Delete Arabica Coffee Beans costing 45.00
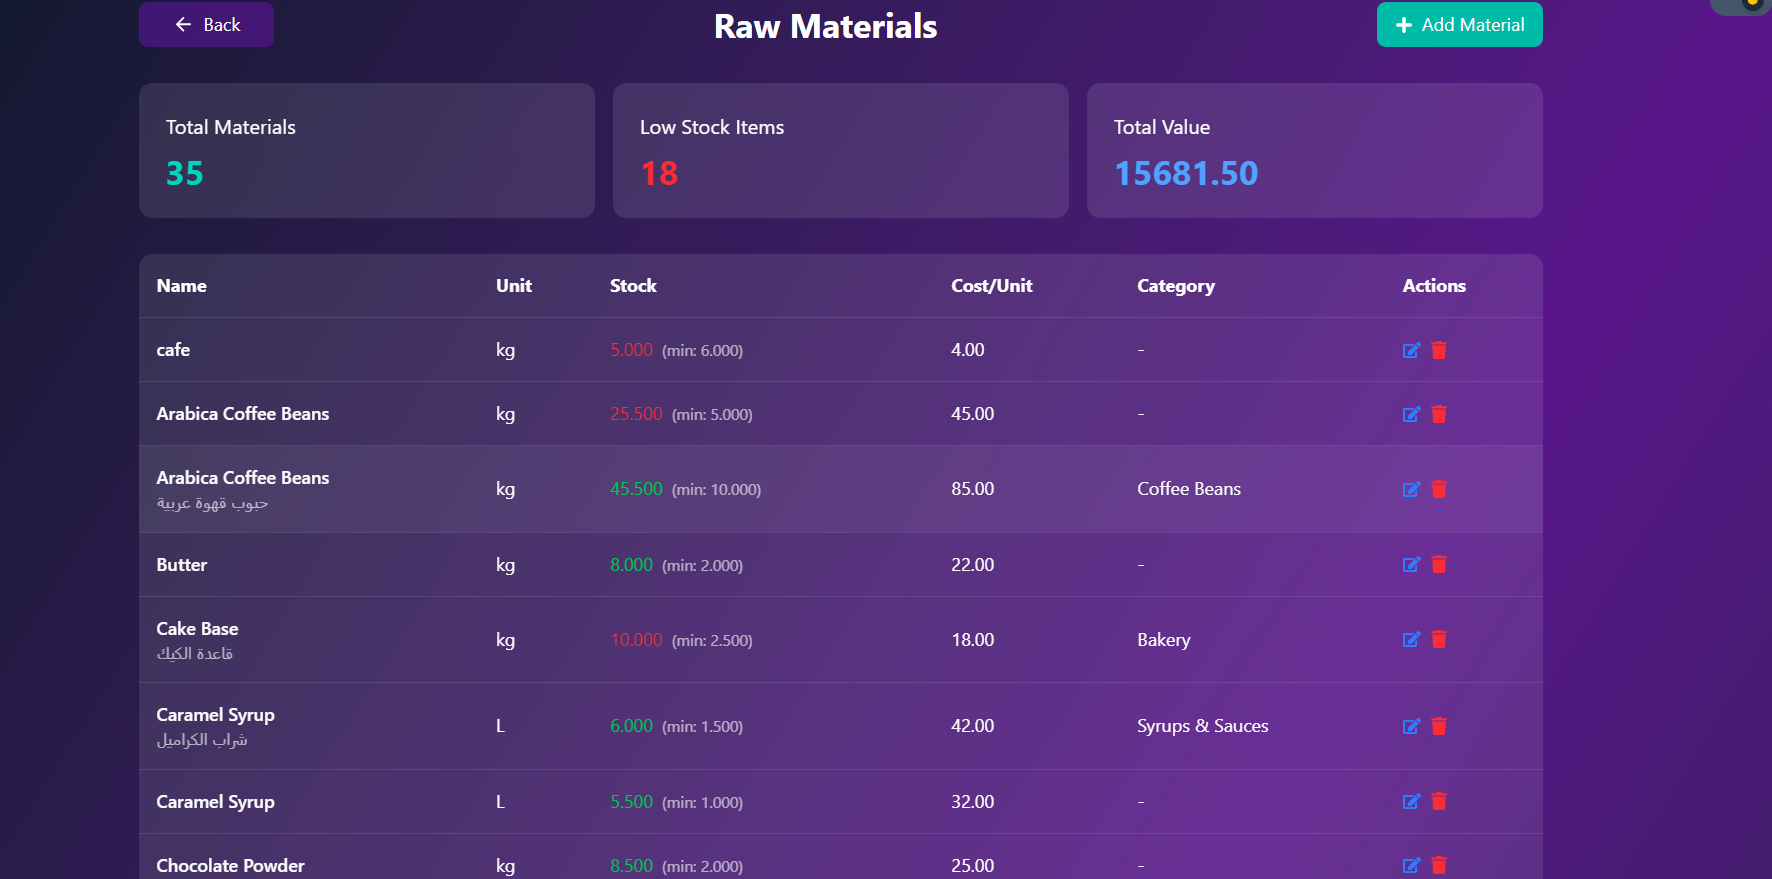The height and width of the screenshot is (879, 1772). coord(1439,414)
